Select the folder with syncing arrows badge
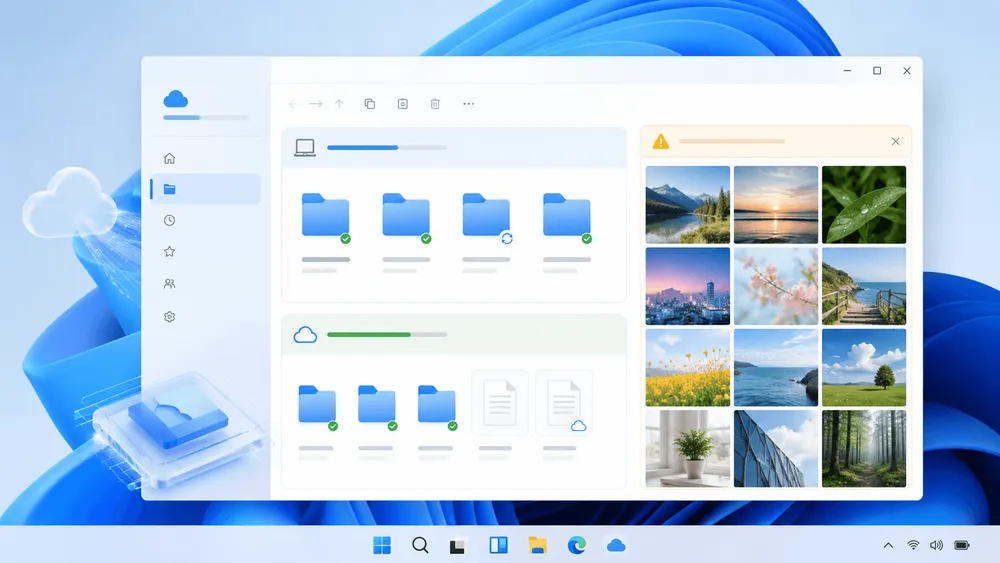Viewport: 1000px width, 563px height. pyautogui.click(x=487, y=218)
